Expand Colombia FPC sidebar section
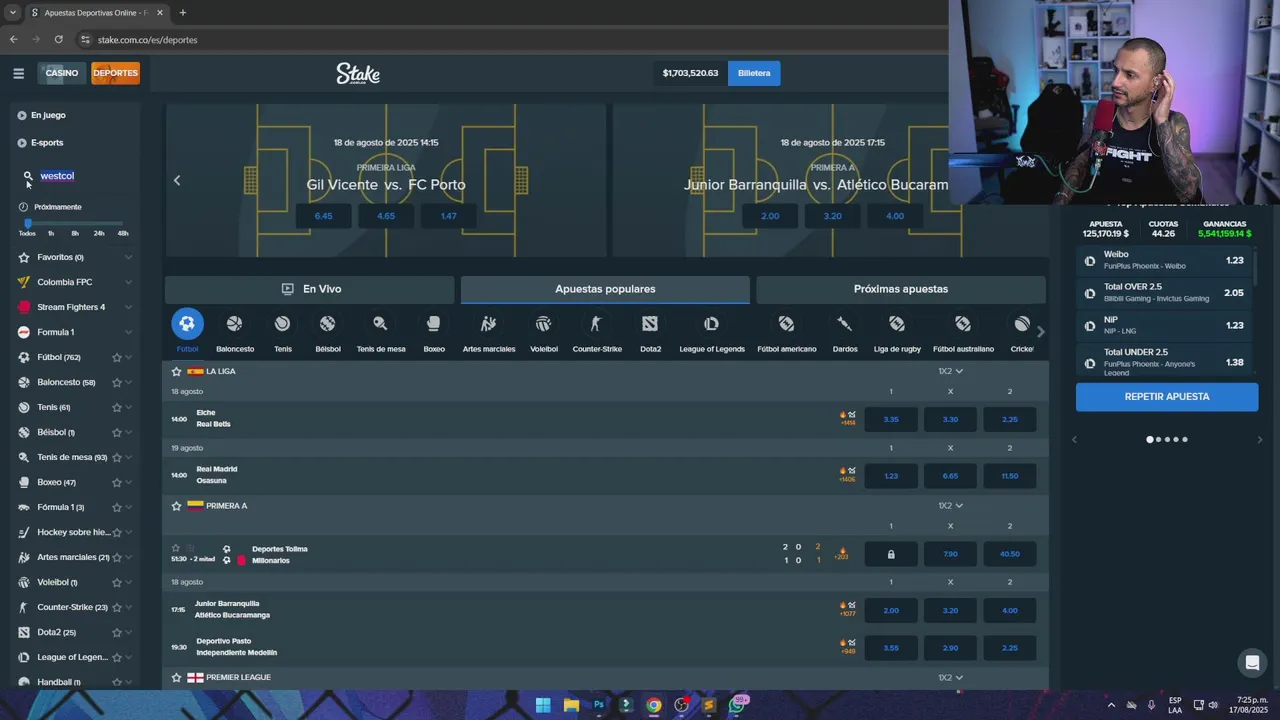 tap(128, 282)
